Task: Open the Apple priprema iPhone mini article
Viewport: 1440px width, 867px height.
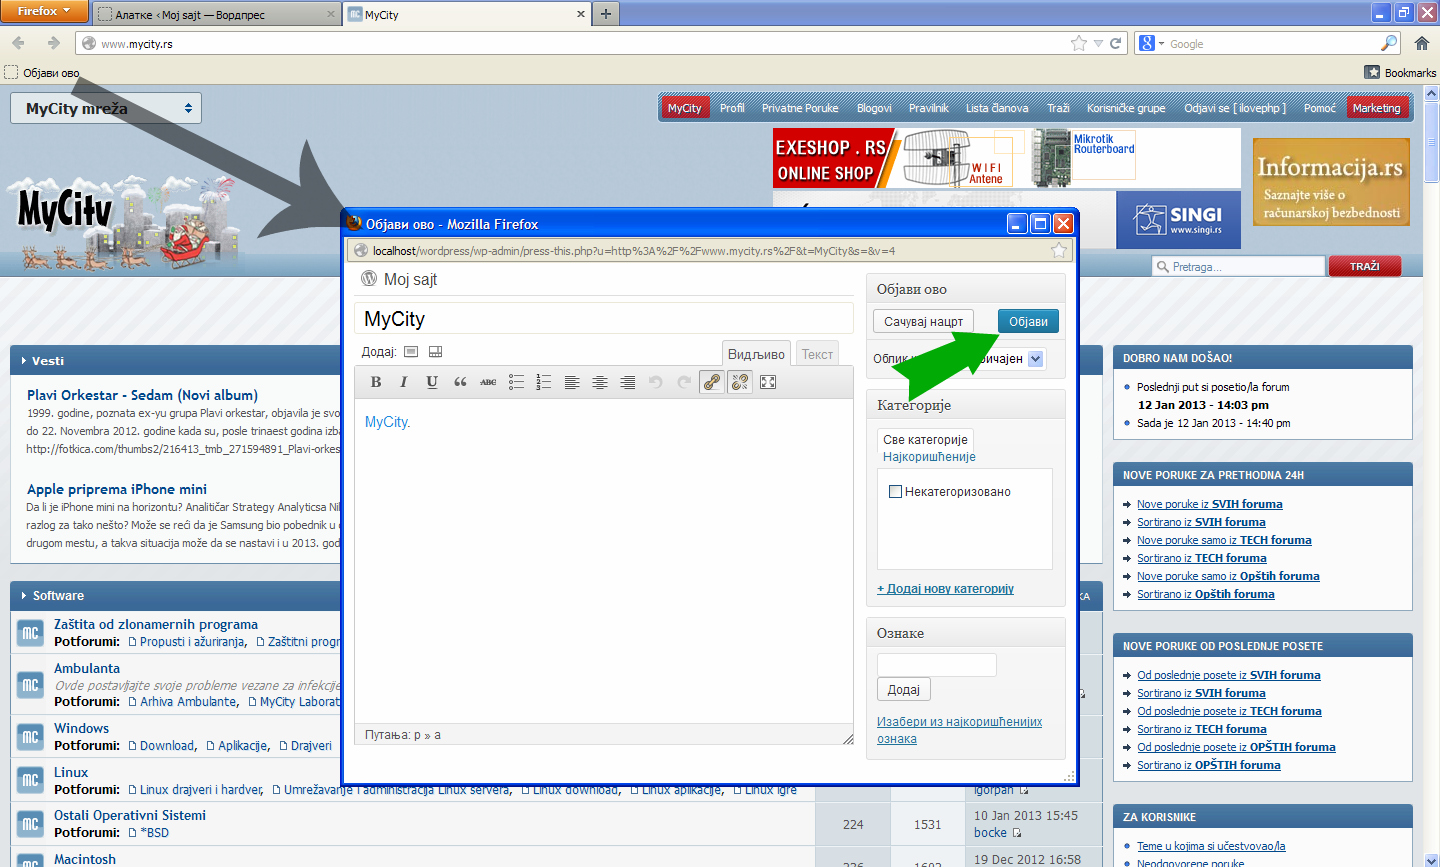Action: point(117,489)
